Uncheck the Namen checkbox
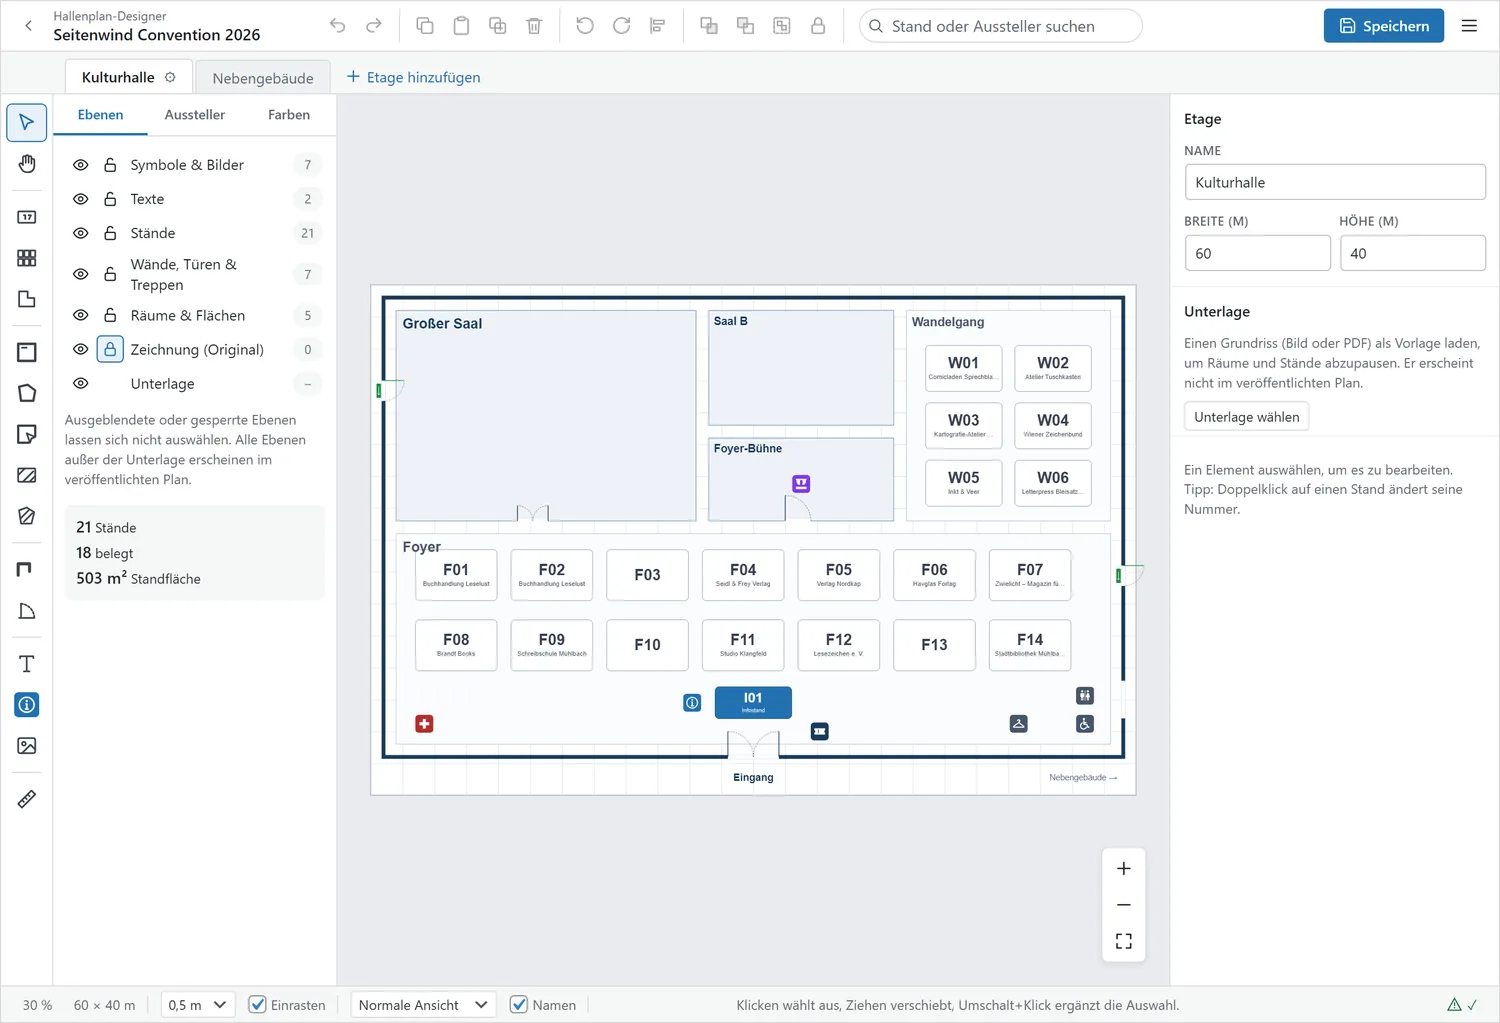The image size is (1500, 1023). (519, 1005)
